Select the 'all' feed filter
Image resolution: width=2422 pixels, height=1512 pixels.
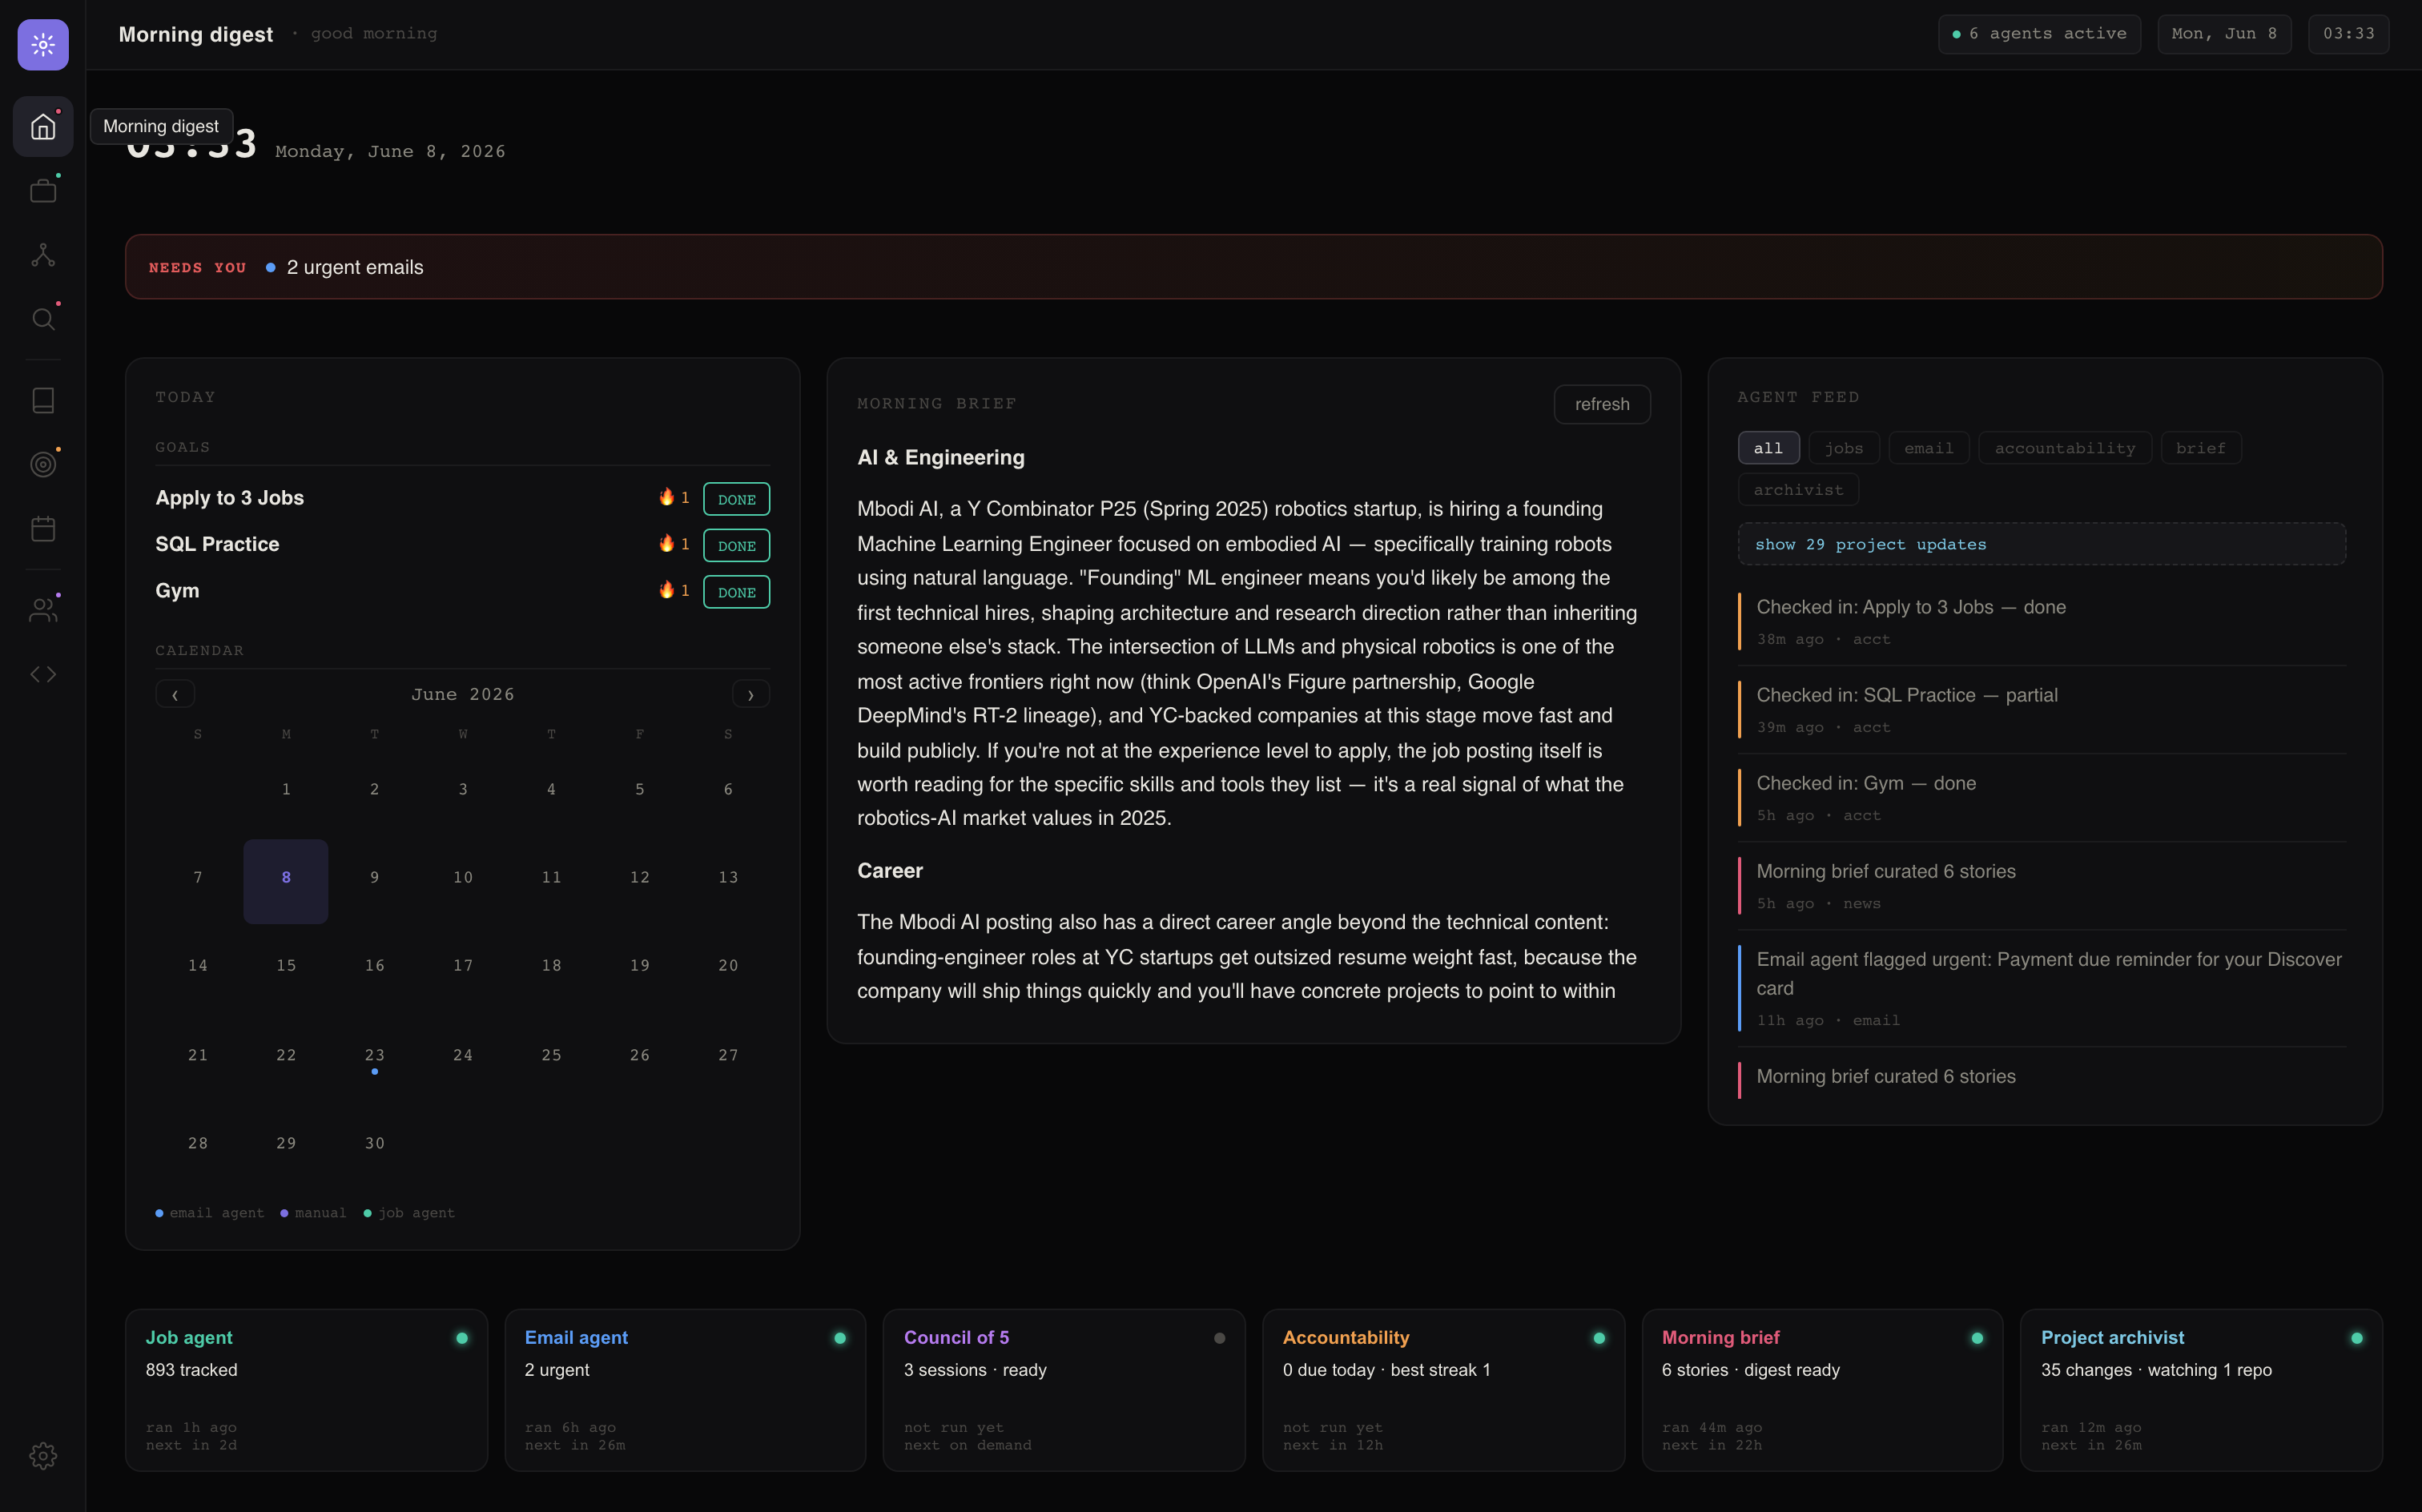1768,448
